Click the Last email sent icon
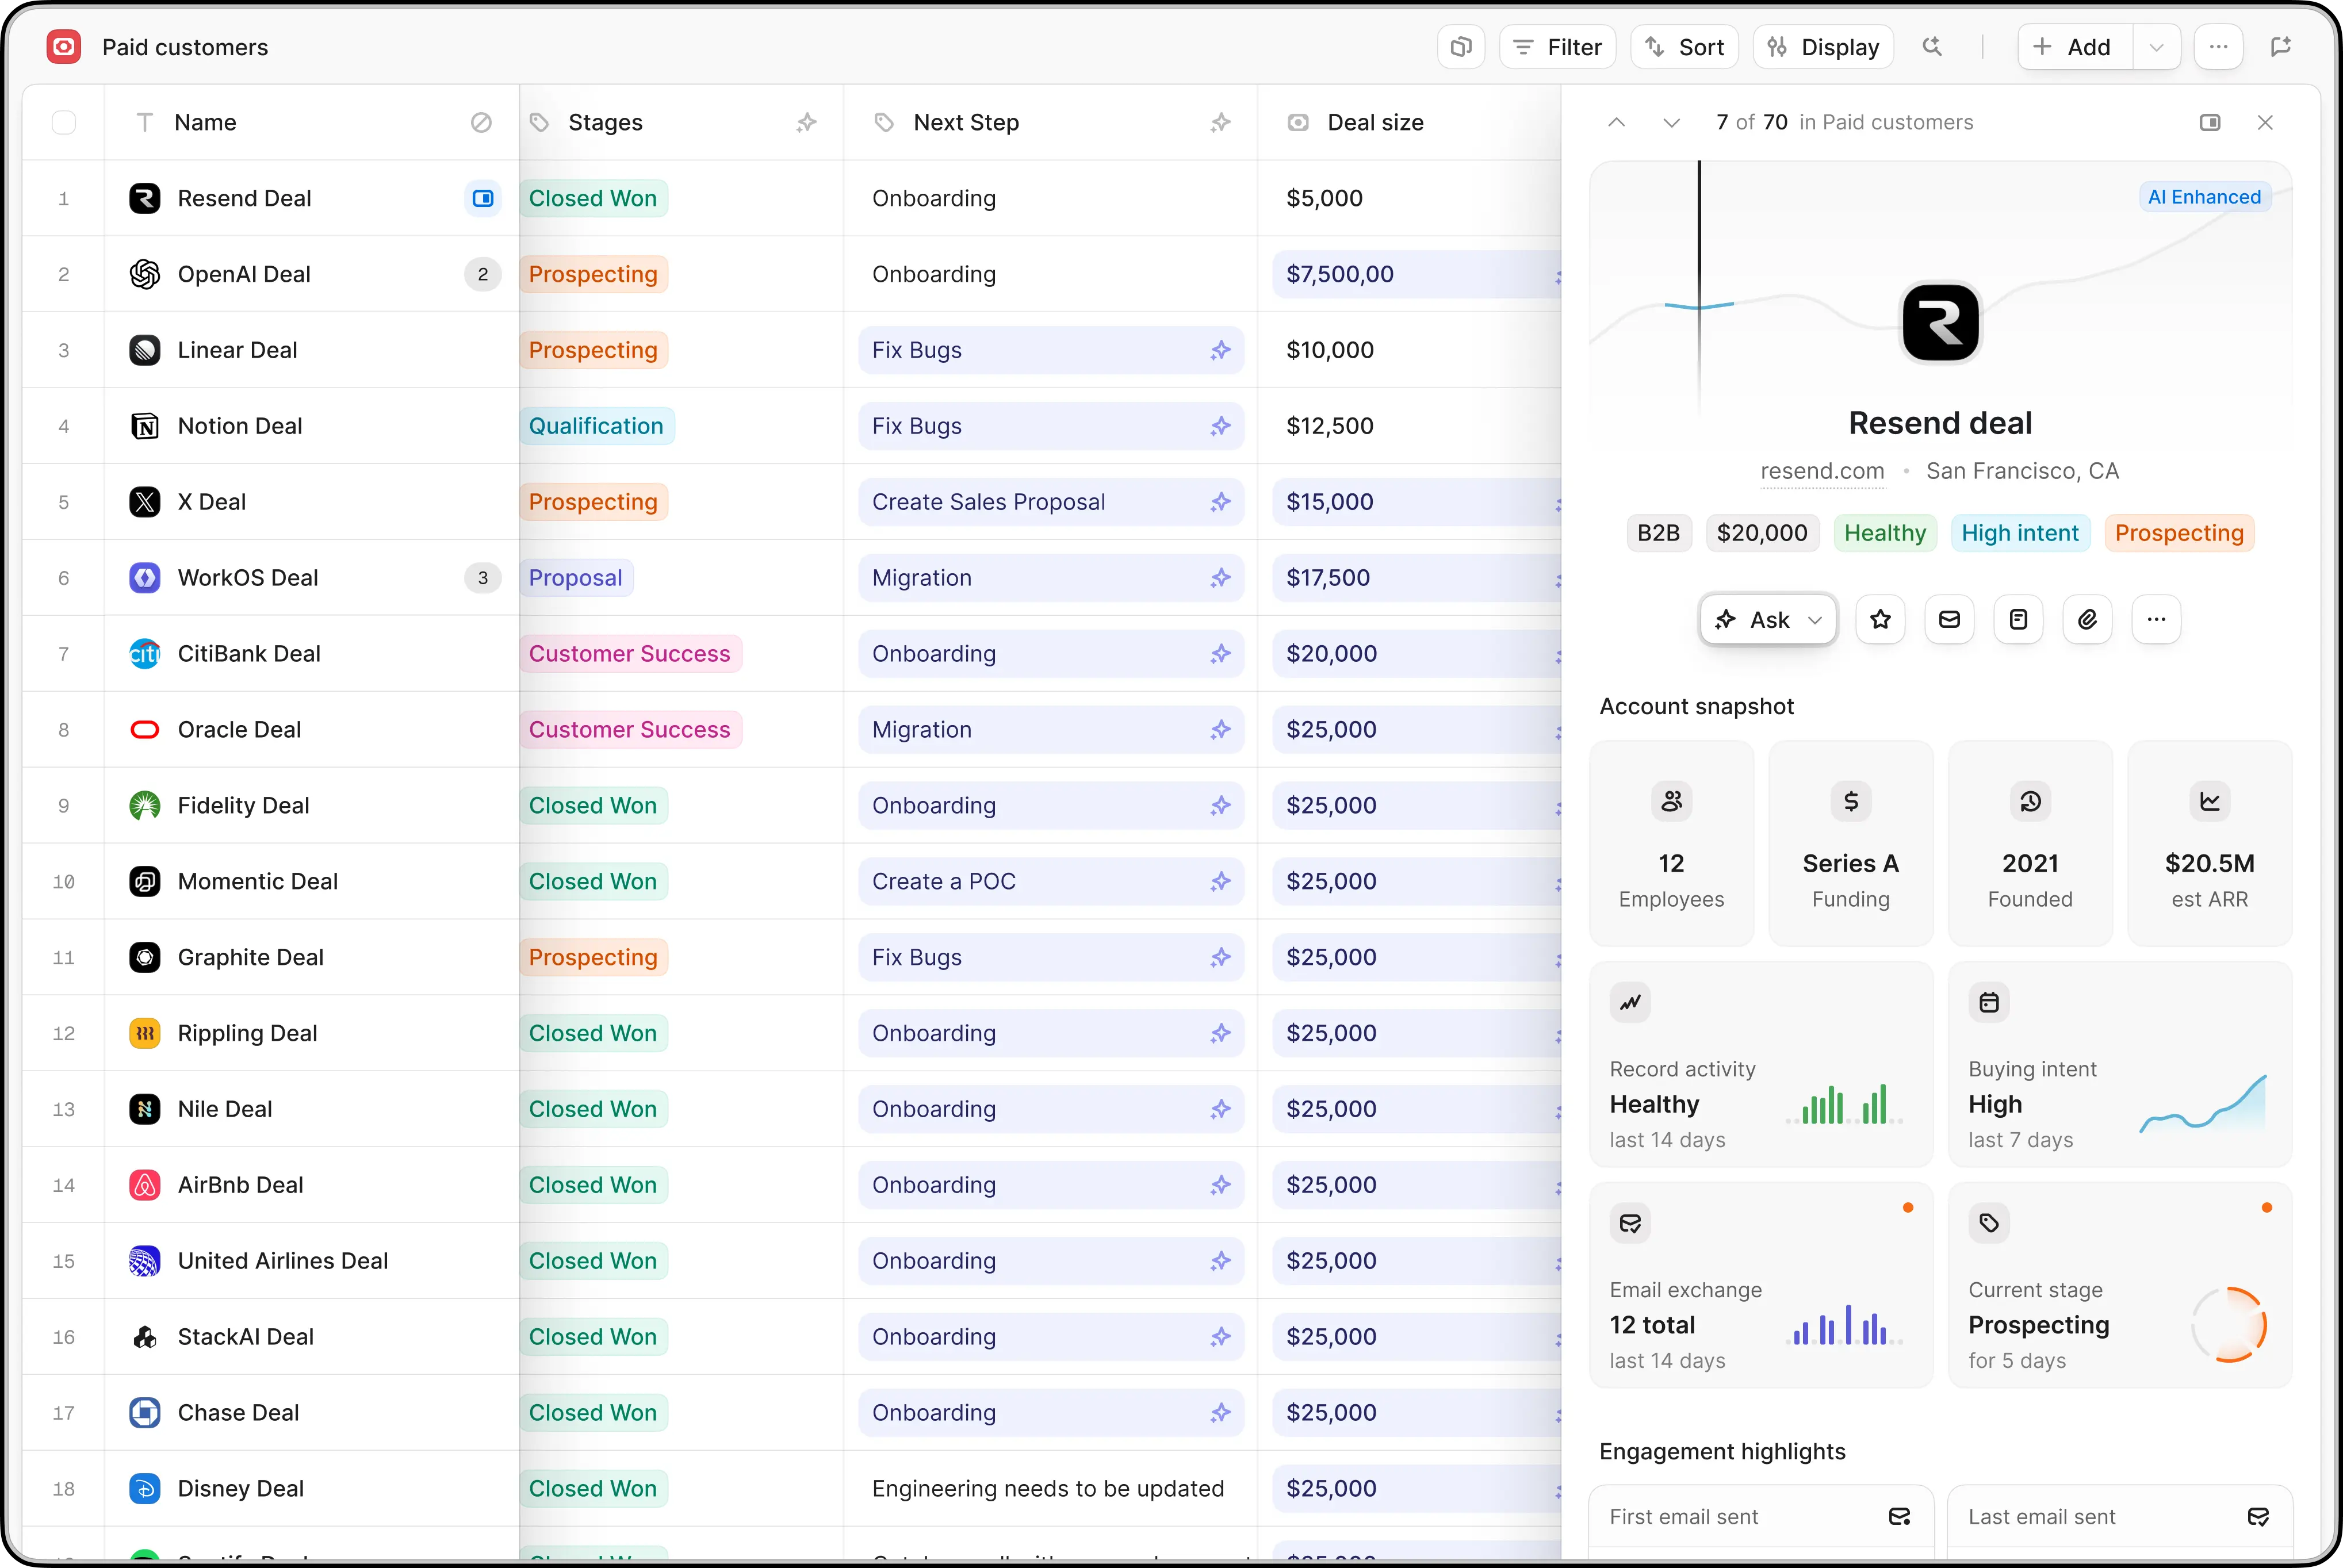The height and width of the screenshot is (1568, 2343). point(2258,1517)
